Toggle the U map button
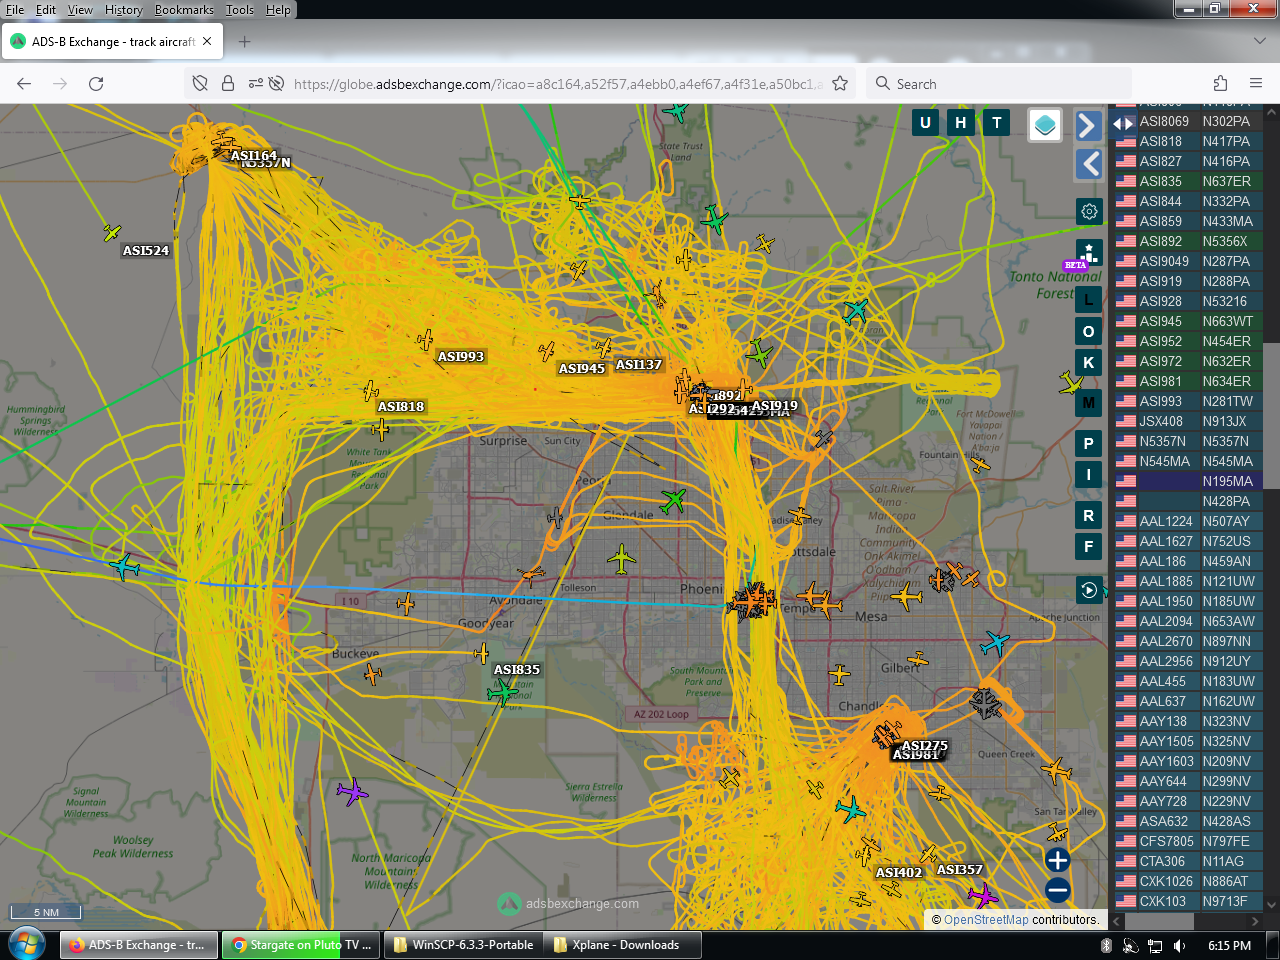 pos(925,123)
